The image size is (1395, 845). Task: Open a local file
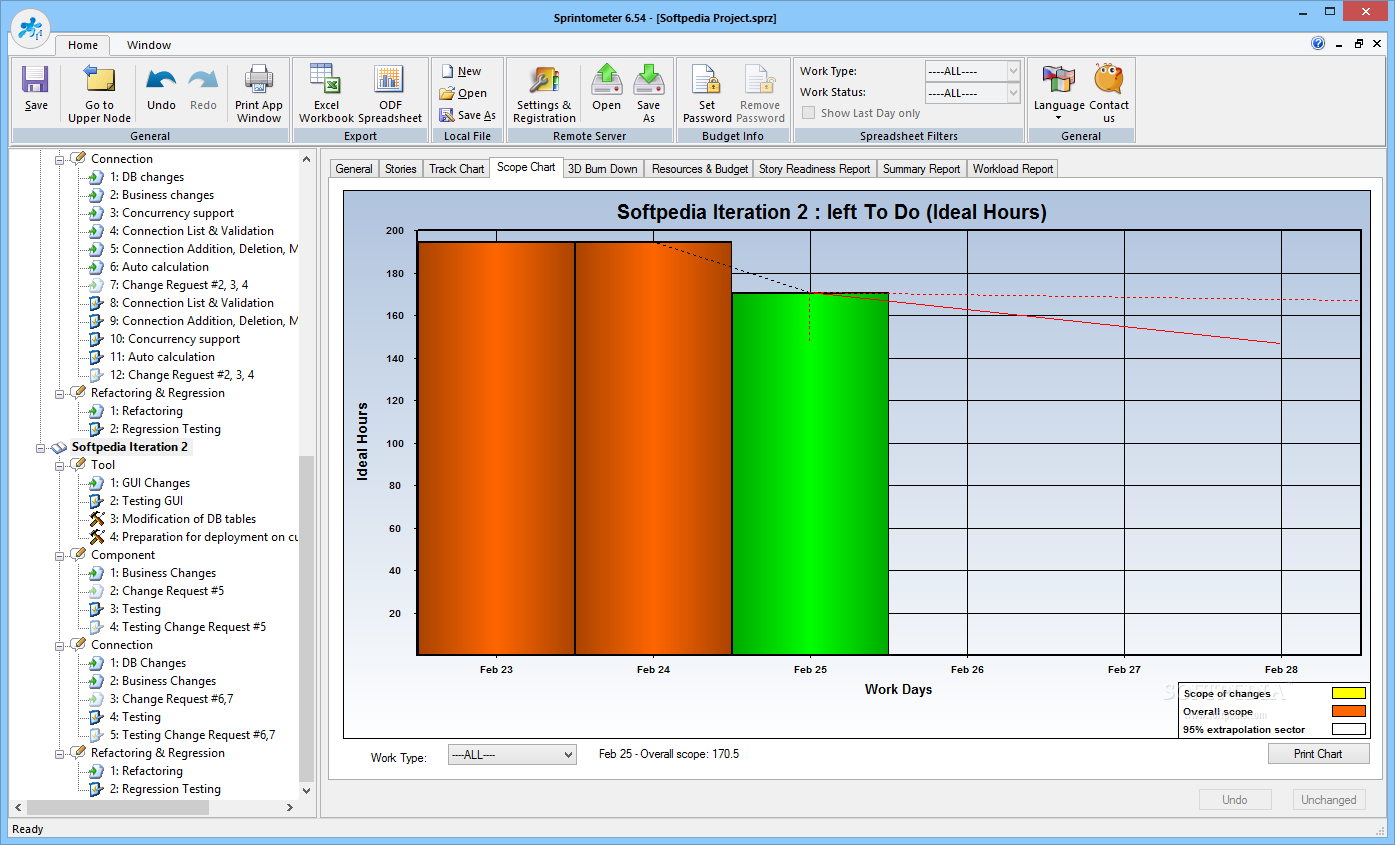click(463, 93)
